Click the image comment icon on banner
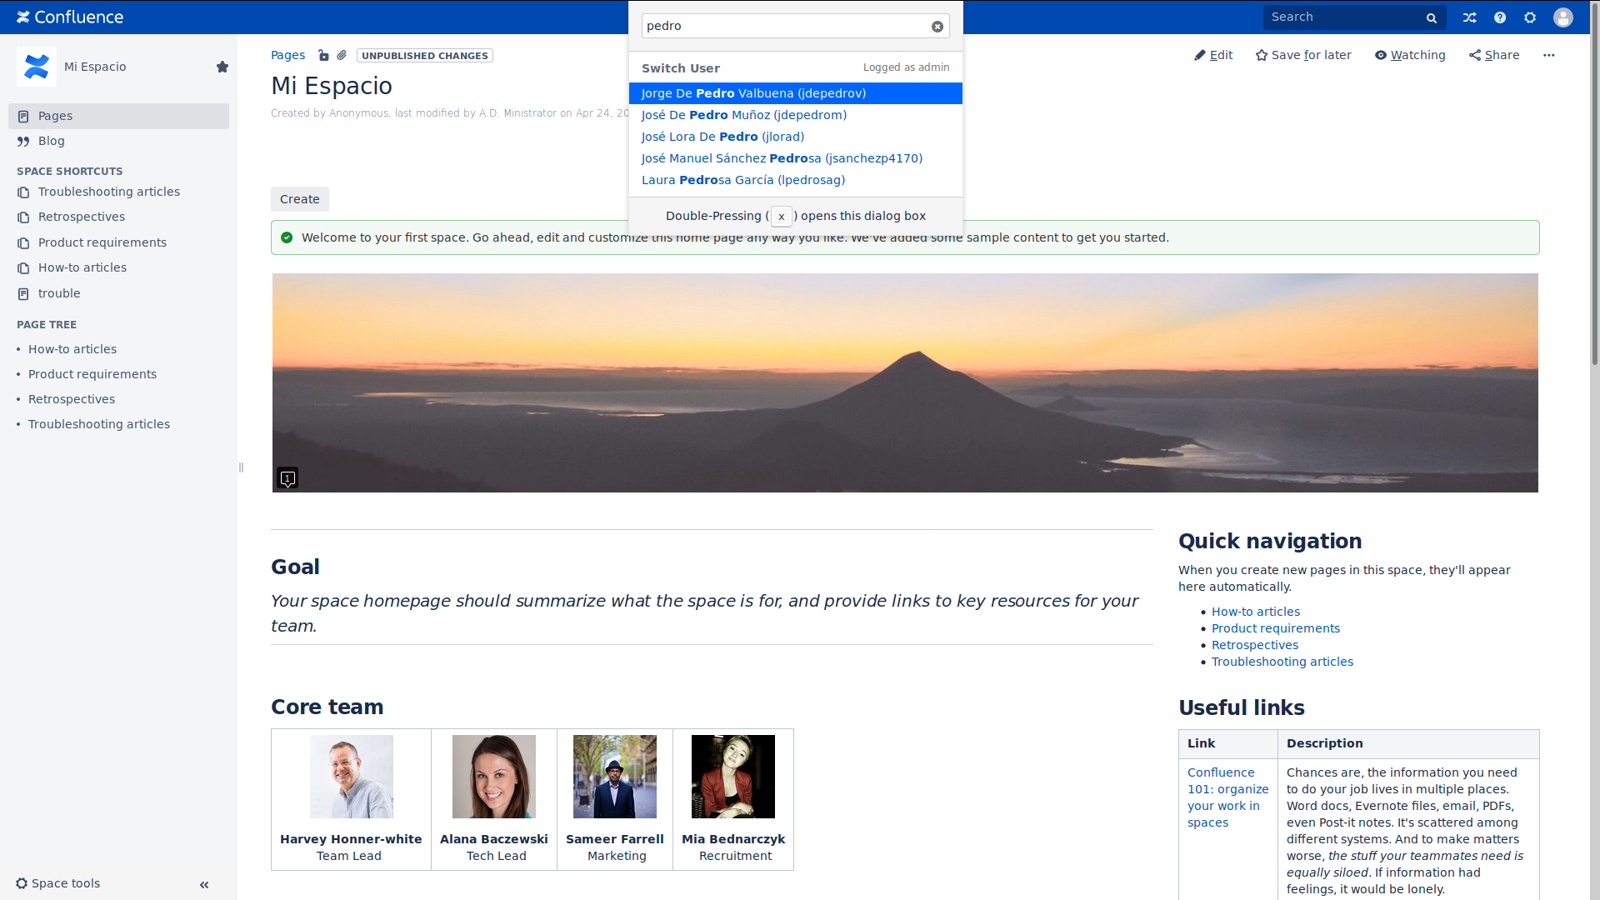This screenshot has width=1600, height=900. click(x=287, y=479)
